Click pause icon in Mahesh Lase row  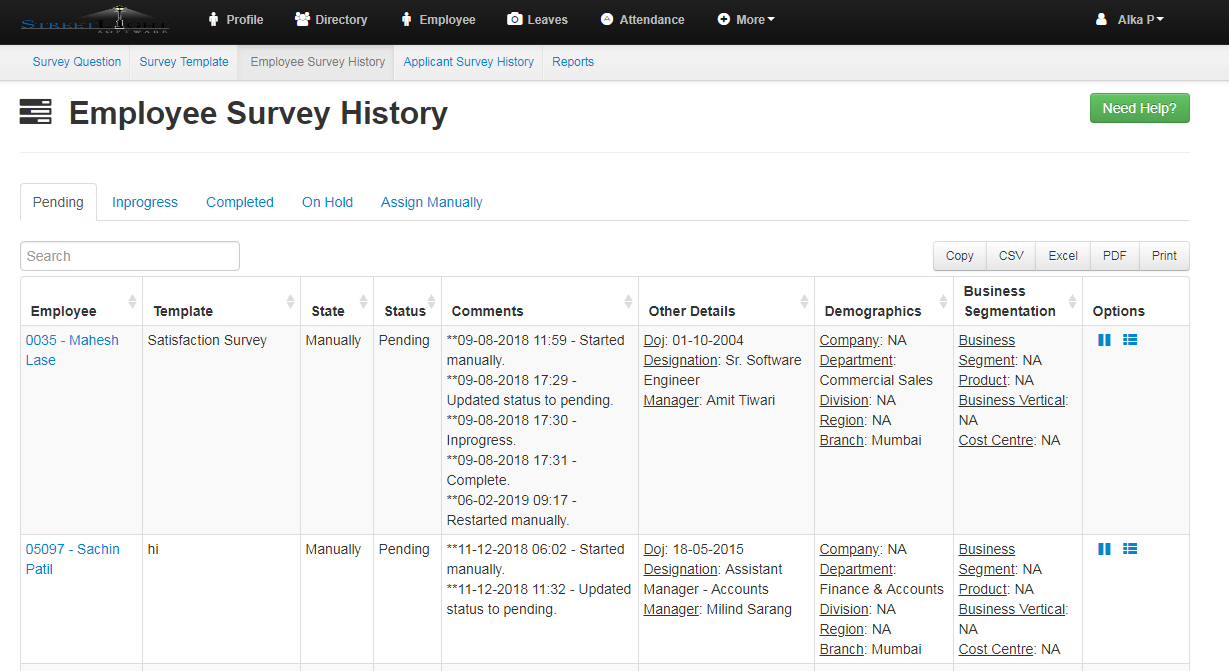[1104, 340]
